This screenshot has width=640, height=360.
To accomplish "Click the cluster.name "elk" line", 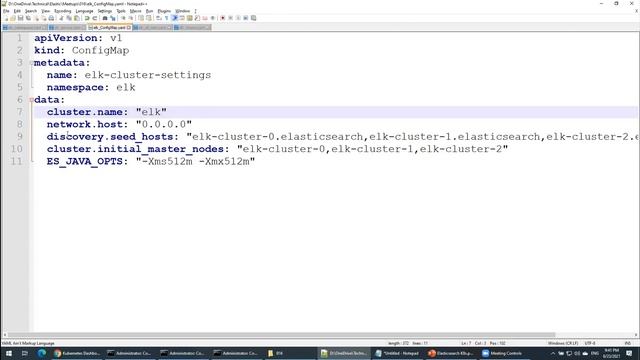I will pyautogui.click(x=107, y=112).
